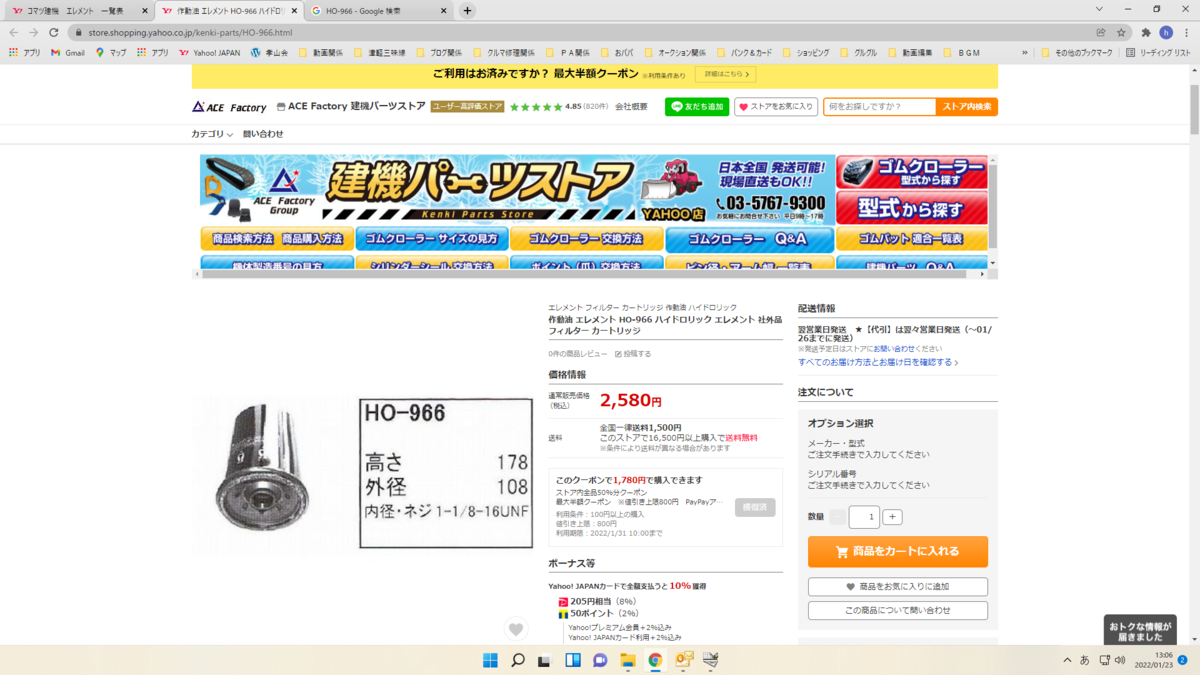This screenshot has height=675, width=1200.
Task: Select the 作動油 エレメント HO-966 tab
Action: click(229, 10)
